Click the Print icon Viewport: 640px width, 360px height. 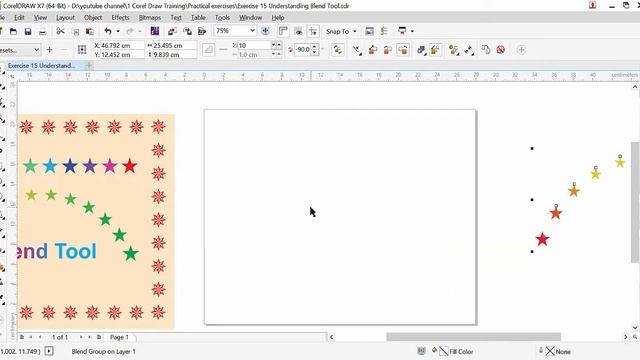click(42, 31)
